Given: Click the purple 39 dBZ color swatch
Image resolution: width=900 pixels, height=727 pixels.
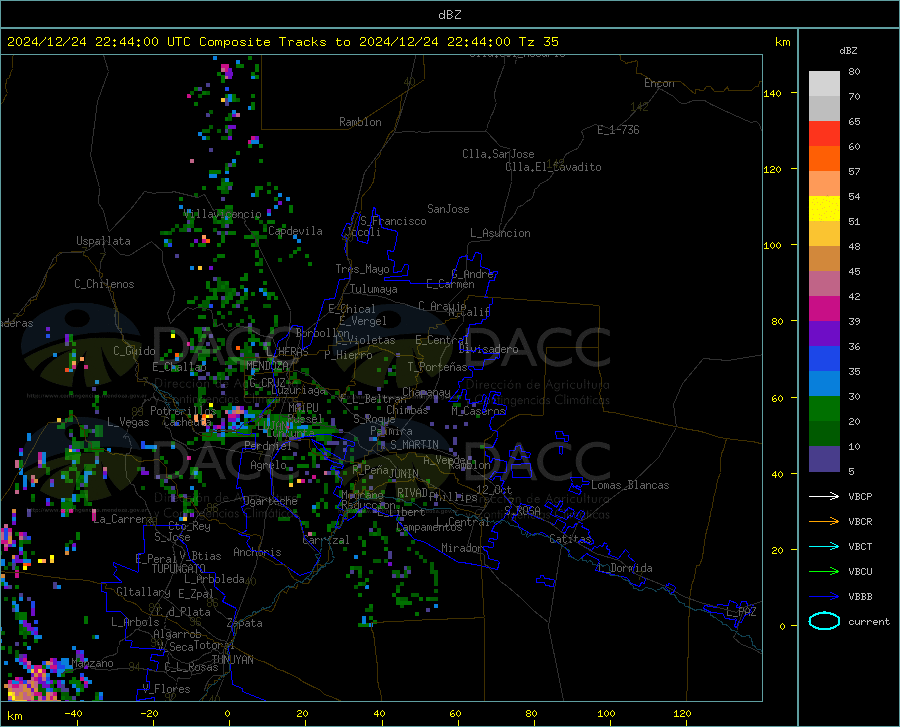Looking at the screenshot, I should point(824,334).
